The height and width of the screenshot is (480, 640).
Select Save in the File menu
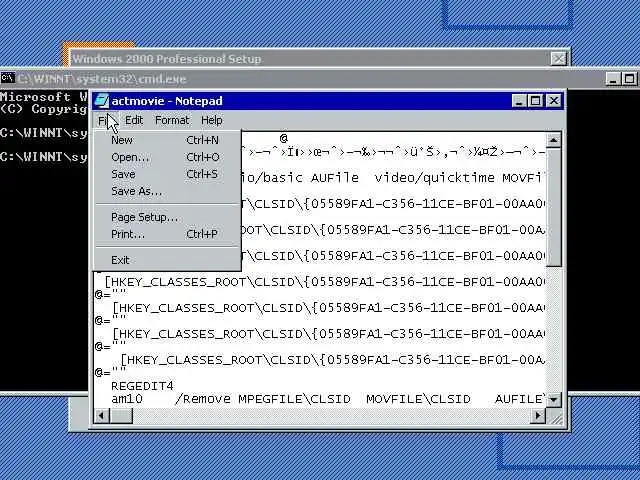(167, 174)
